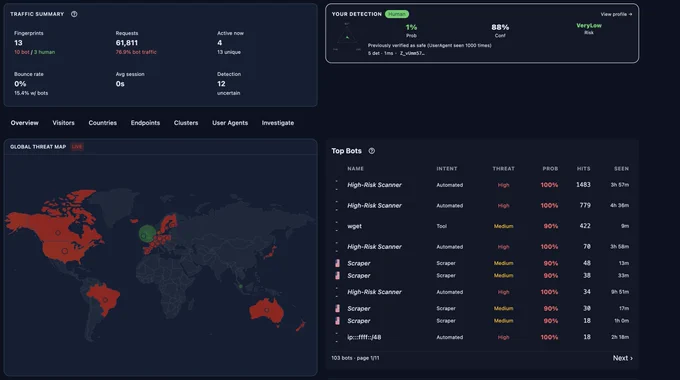Click Detection 12 uncertain value
680x380 pixels.
(221, 84)
